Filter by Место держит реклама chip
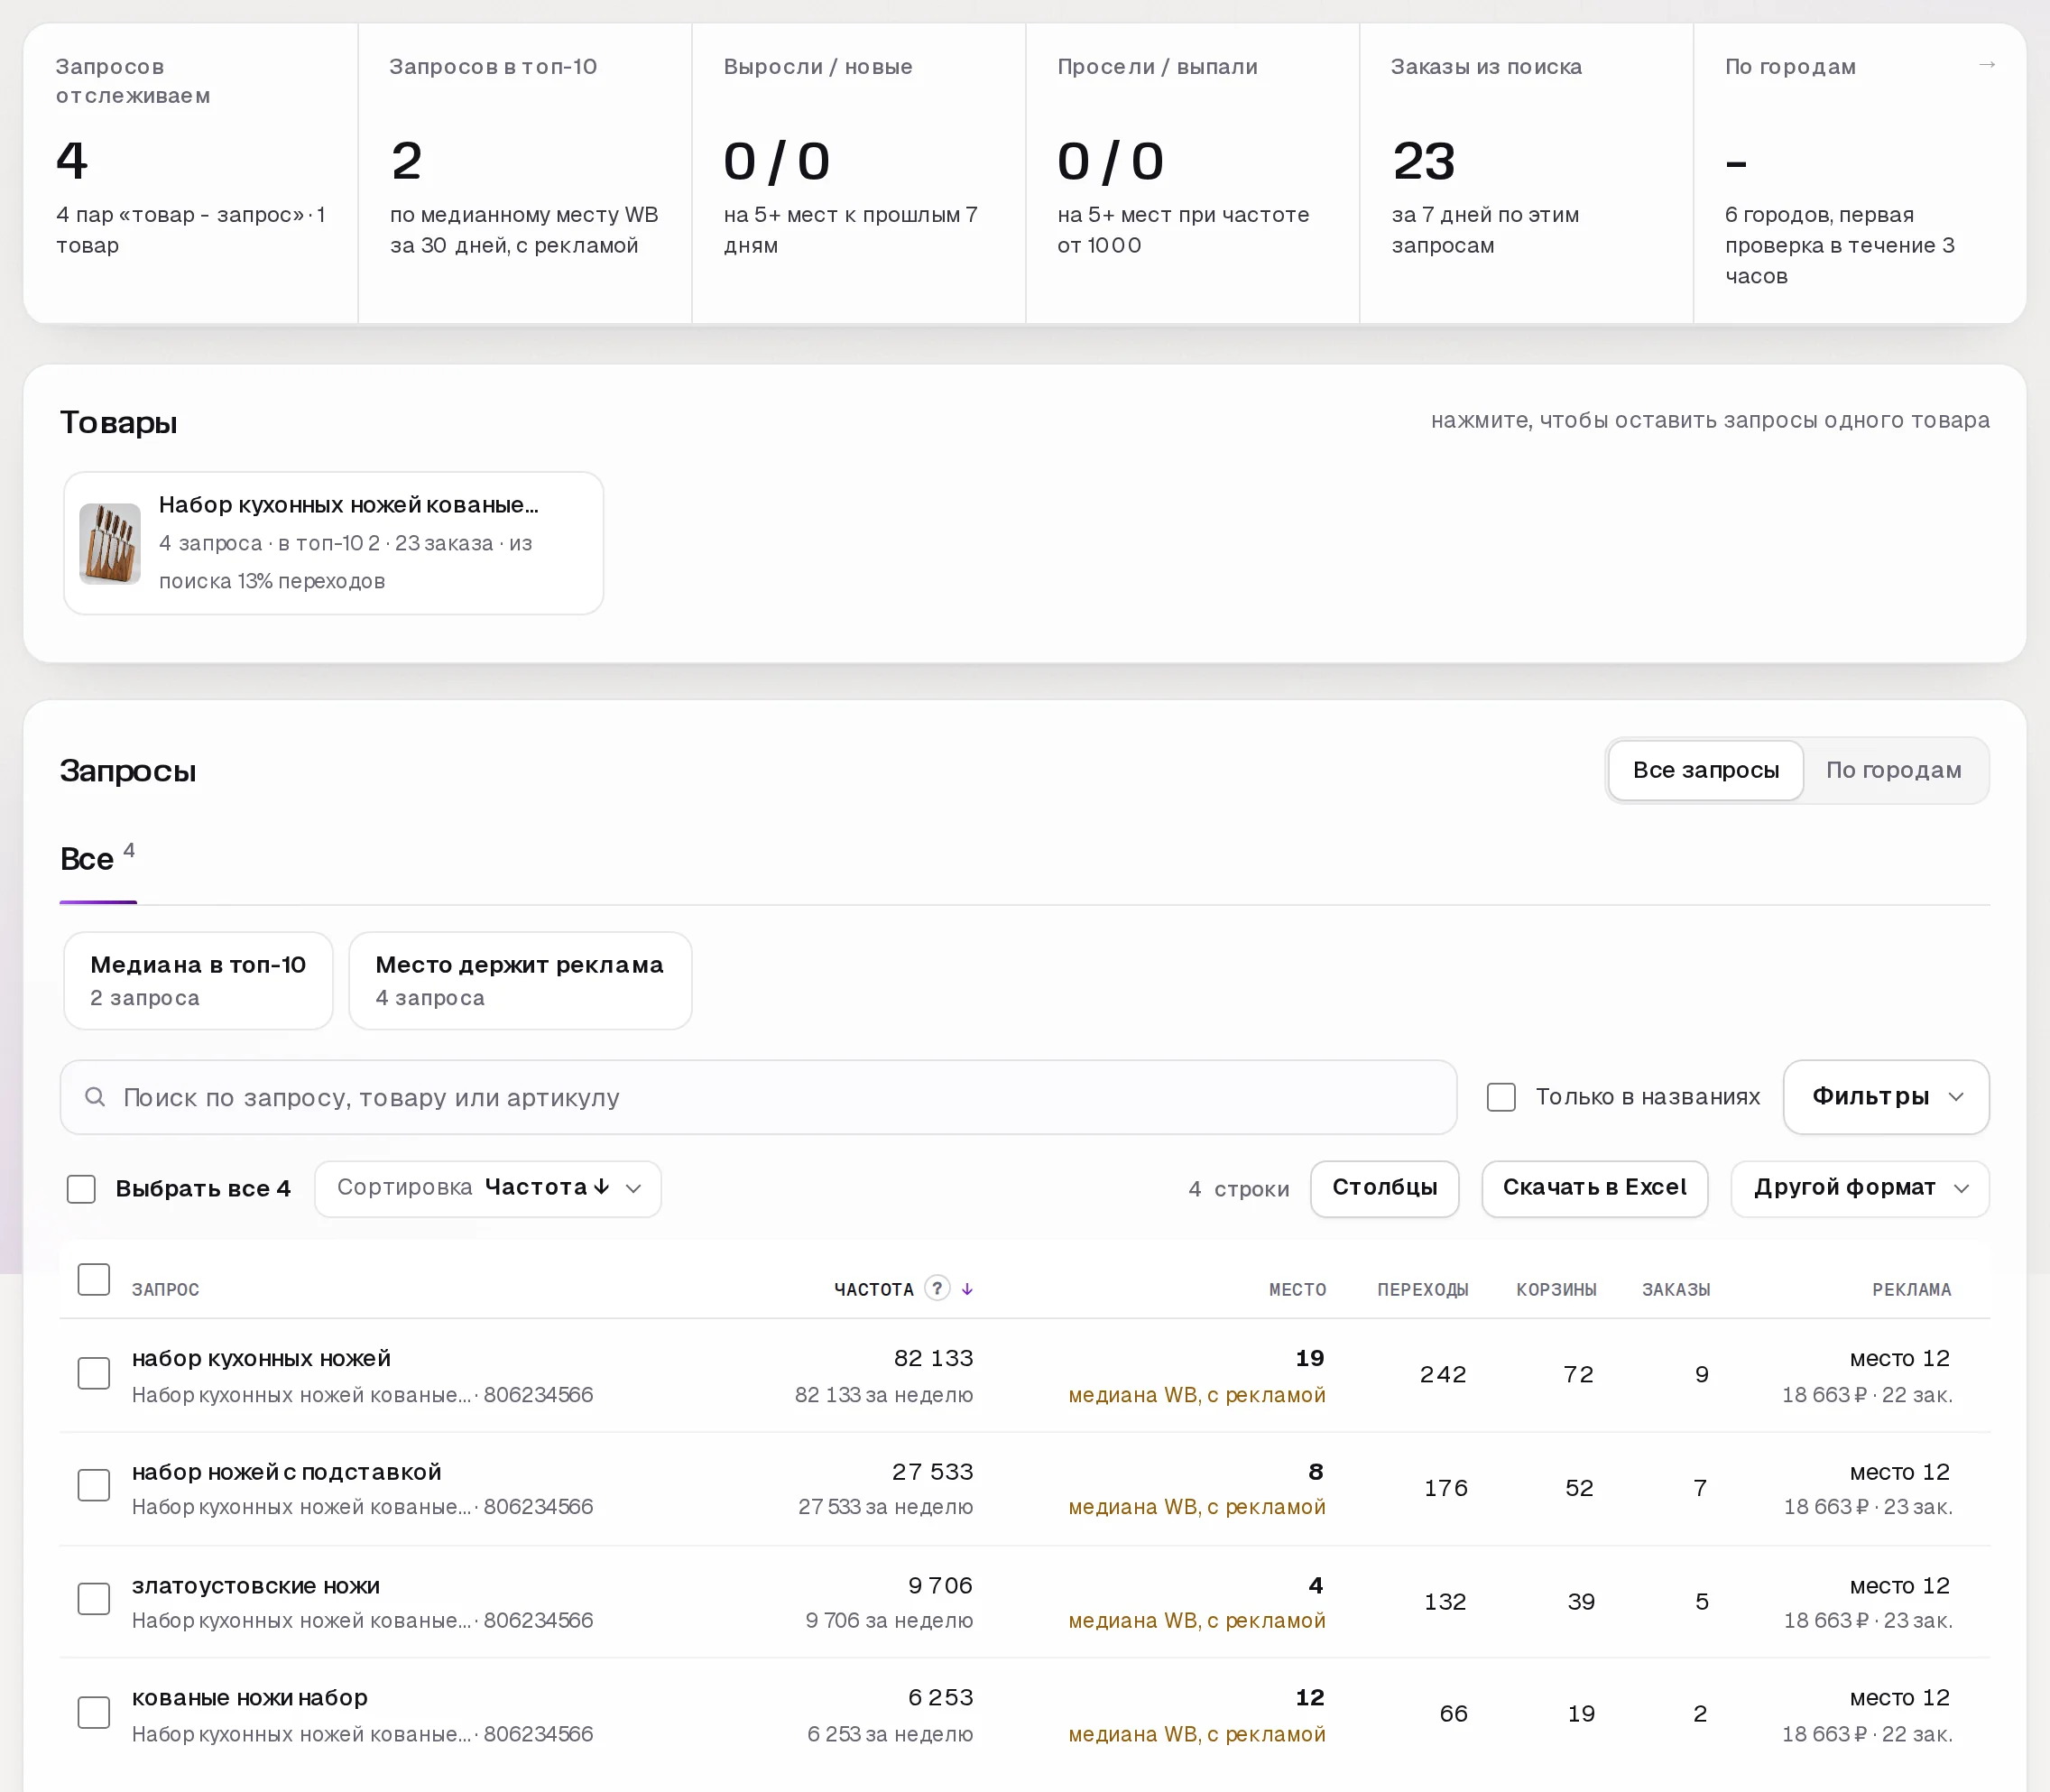The height and width of the screenshot is (1792, 2050). pos(520,981)
